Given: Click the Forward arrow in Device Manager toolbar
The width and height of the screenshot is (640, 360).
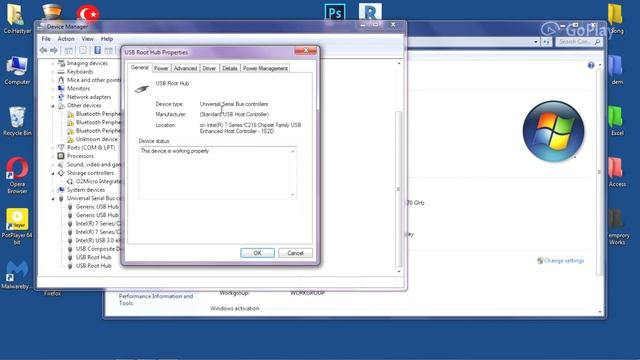Looking at the screenshot, I should point(54,50).
